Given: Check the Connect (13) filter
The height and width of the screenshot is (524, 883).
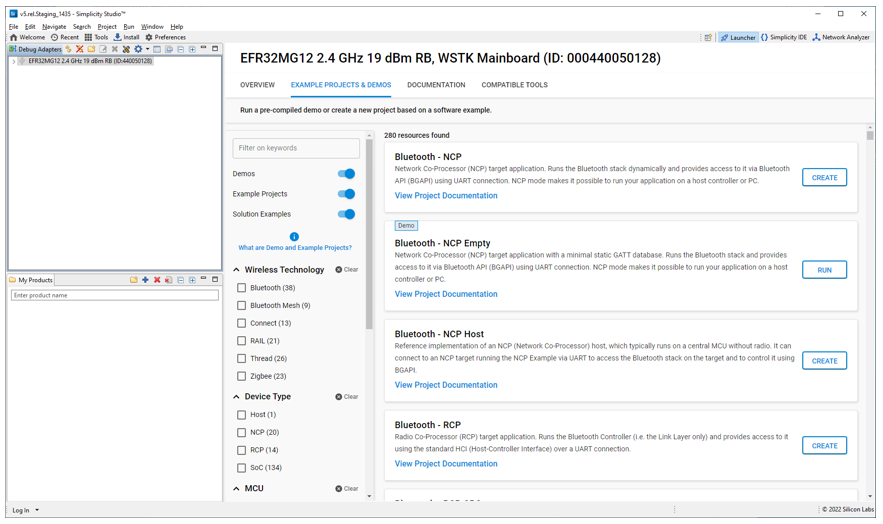Looking at the screenshot, I should pyautogui.click(x=242, y=323).
